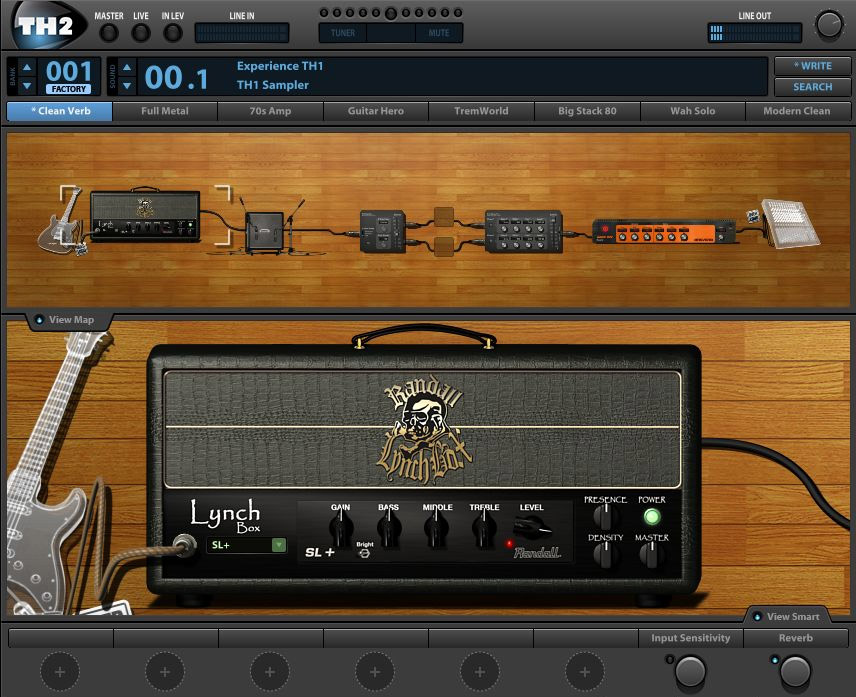Select the orange rack effect unit

664,232
